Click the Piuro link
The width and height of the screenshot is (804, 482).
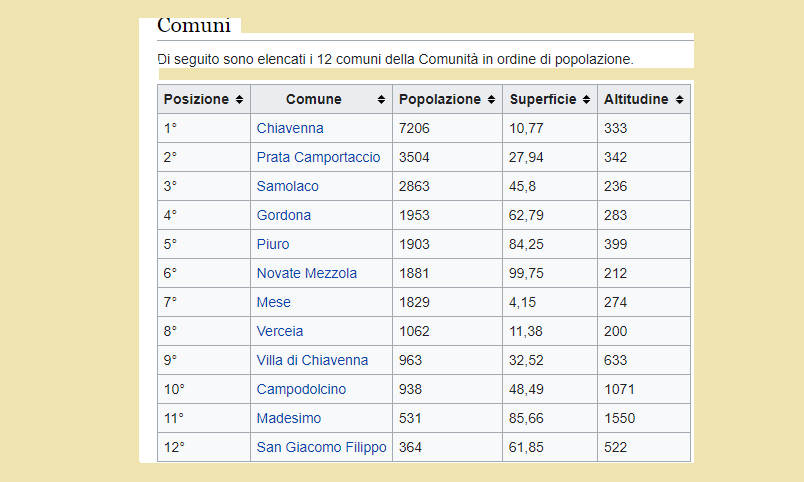tap(273, 244)
